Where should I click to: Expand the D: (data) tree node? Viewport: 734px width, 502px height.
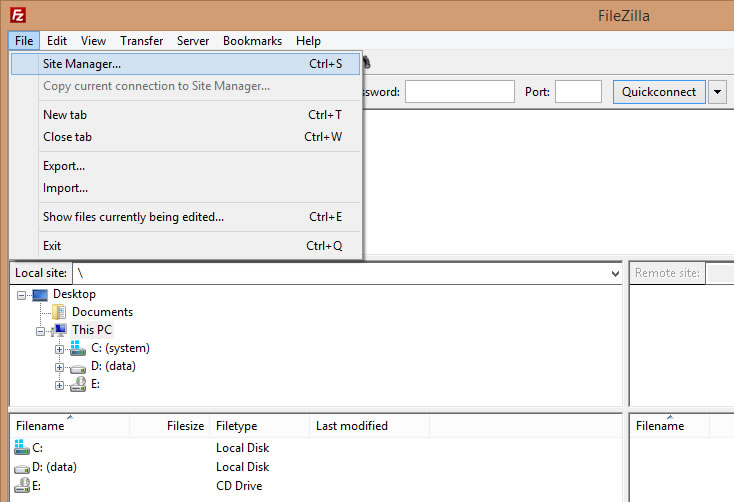point(60,367)
